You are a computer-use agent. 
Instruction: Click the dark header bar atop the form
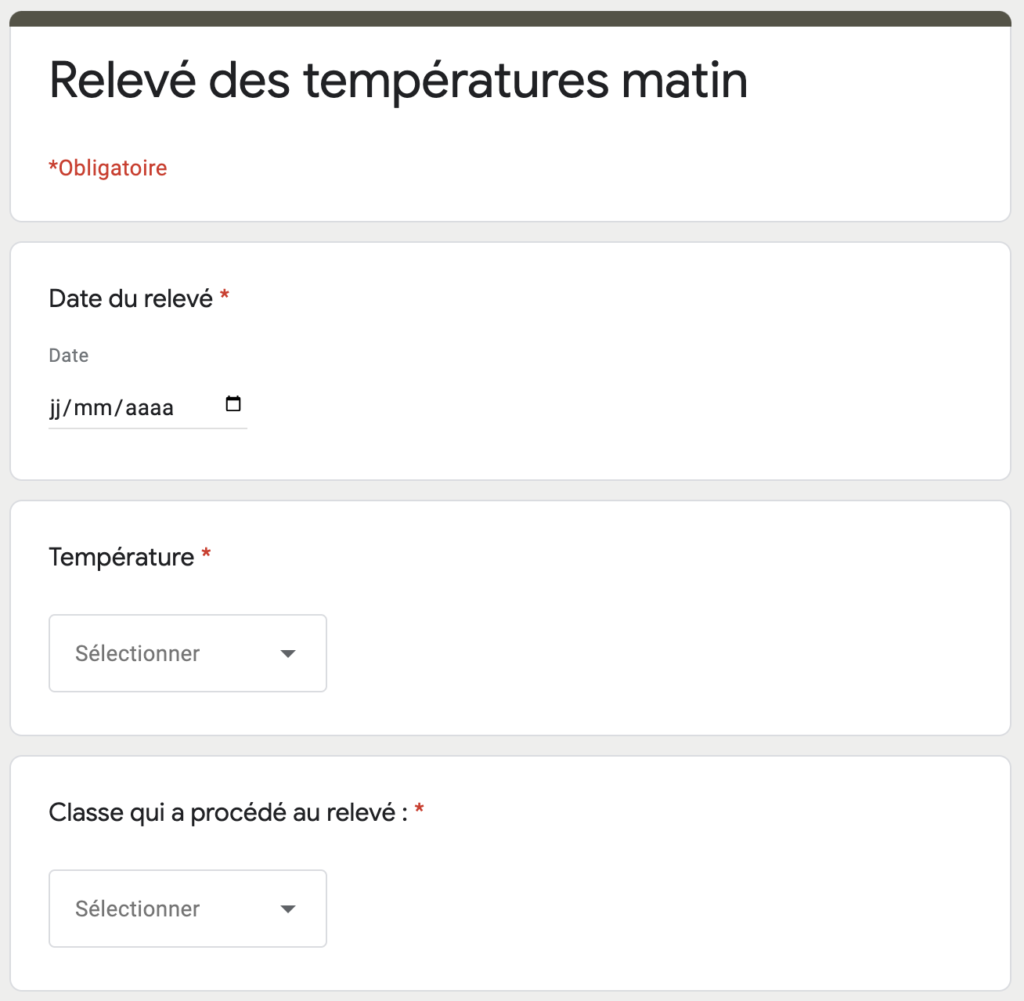(x=510, y=18)
